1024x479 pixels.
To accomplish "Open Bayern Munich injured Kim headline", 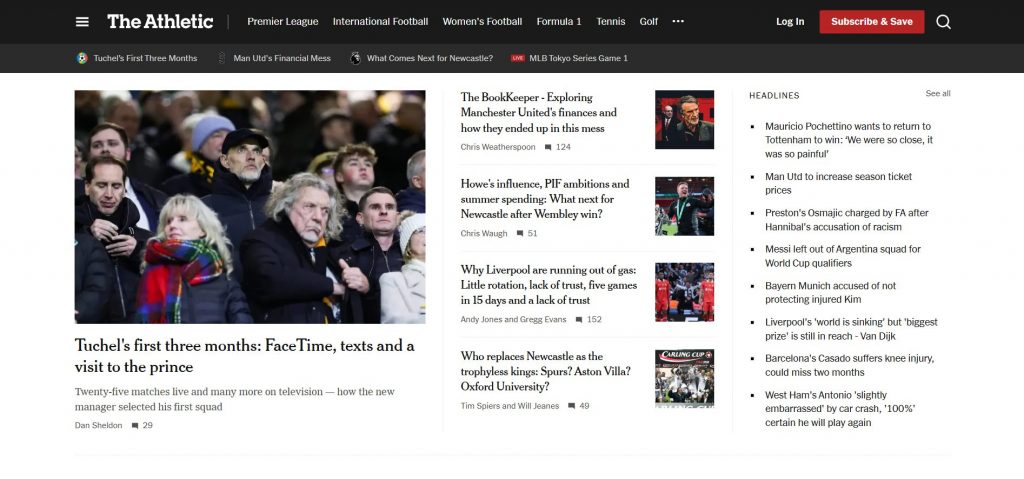I will tap(831, 292).
